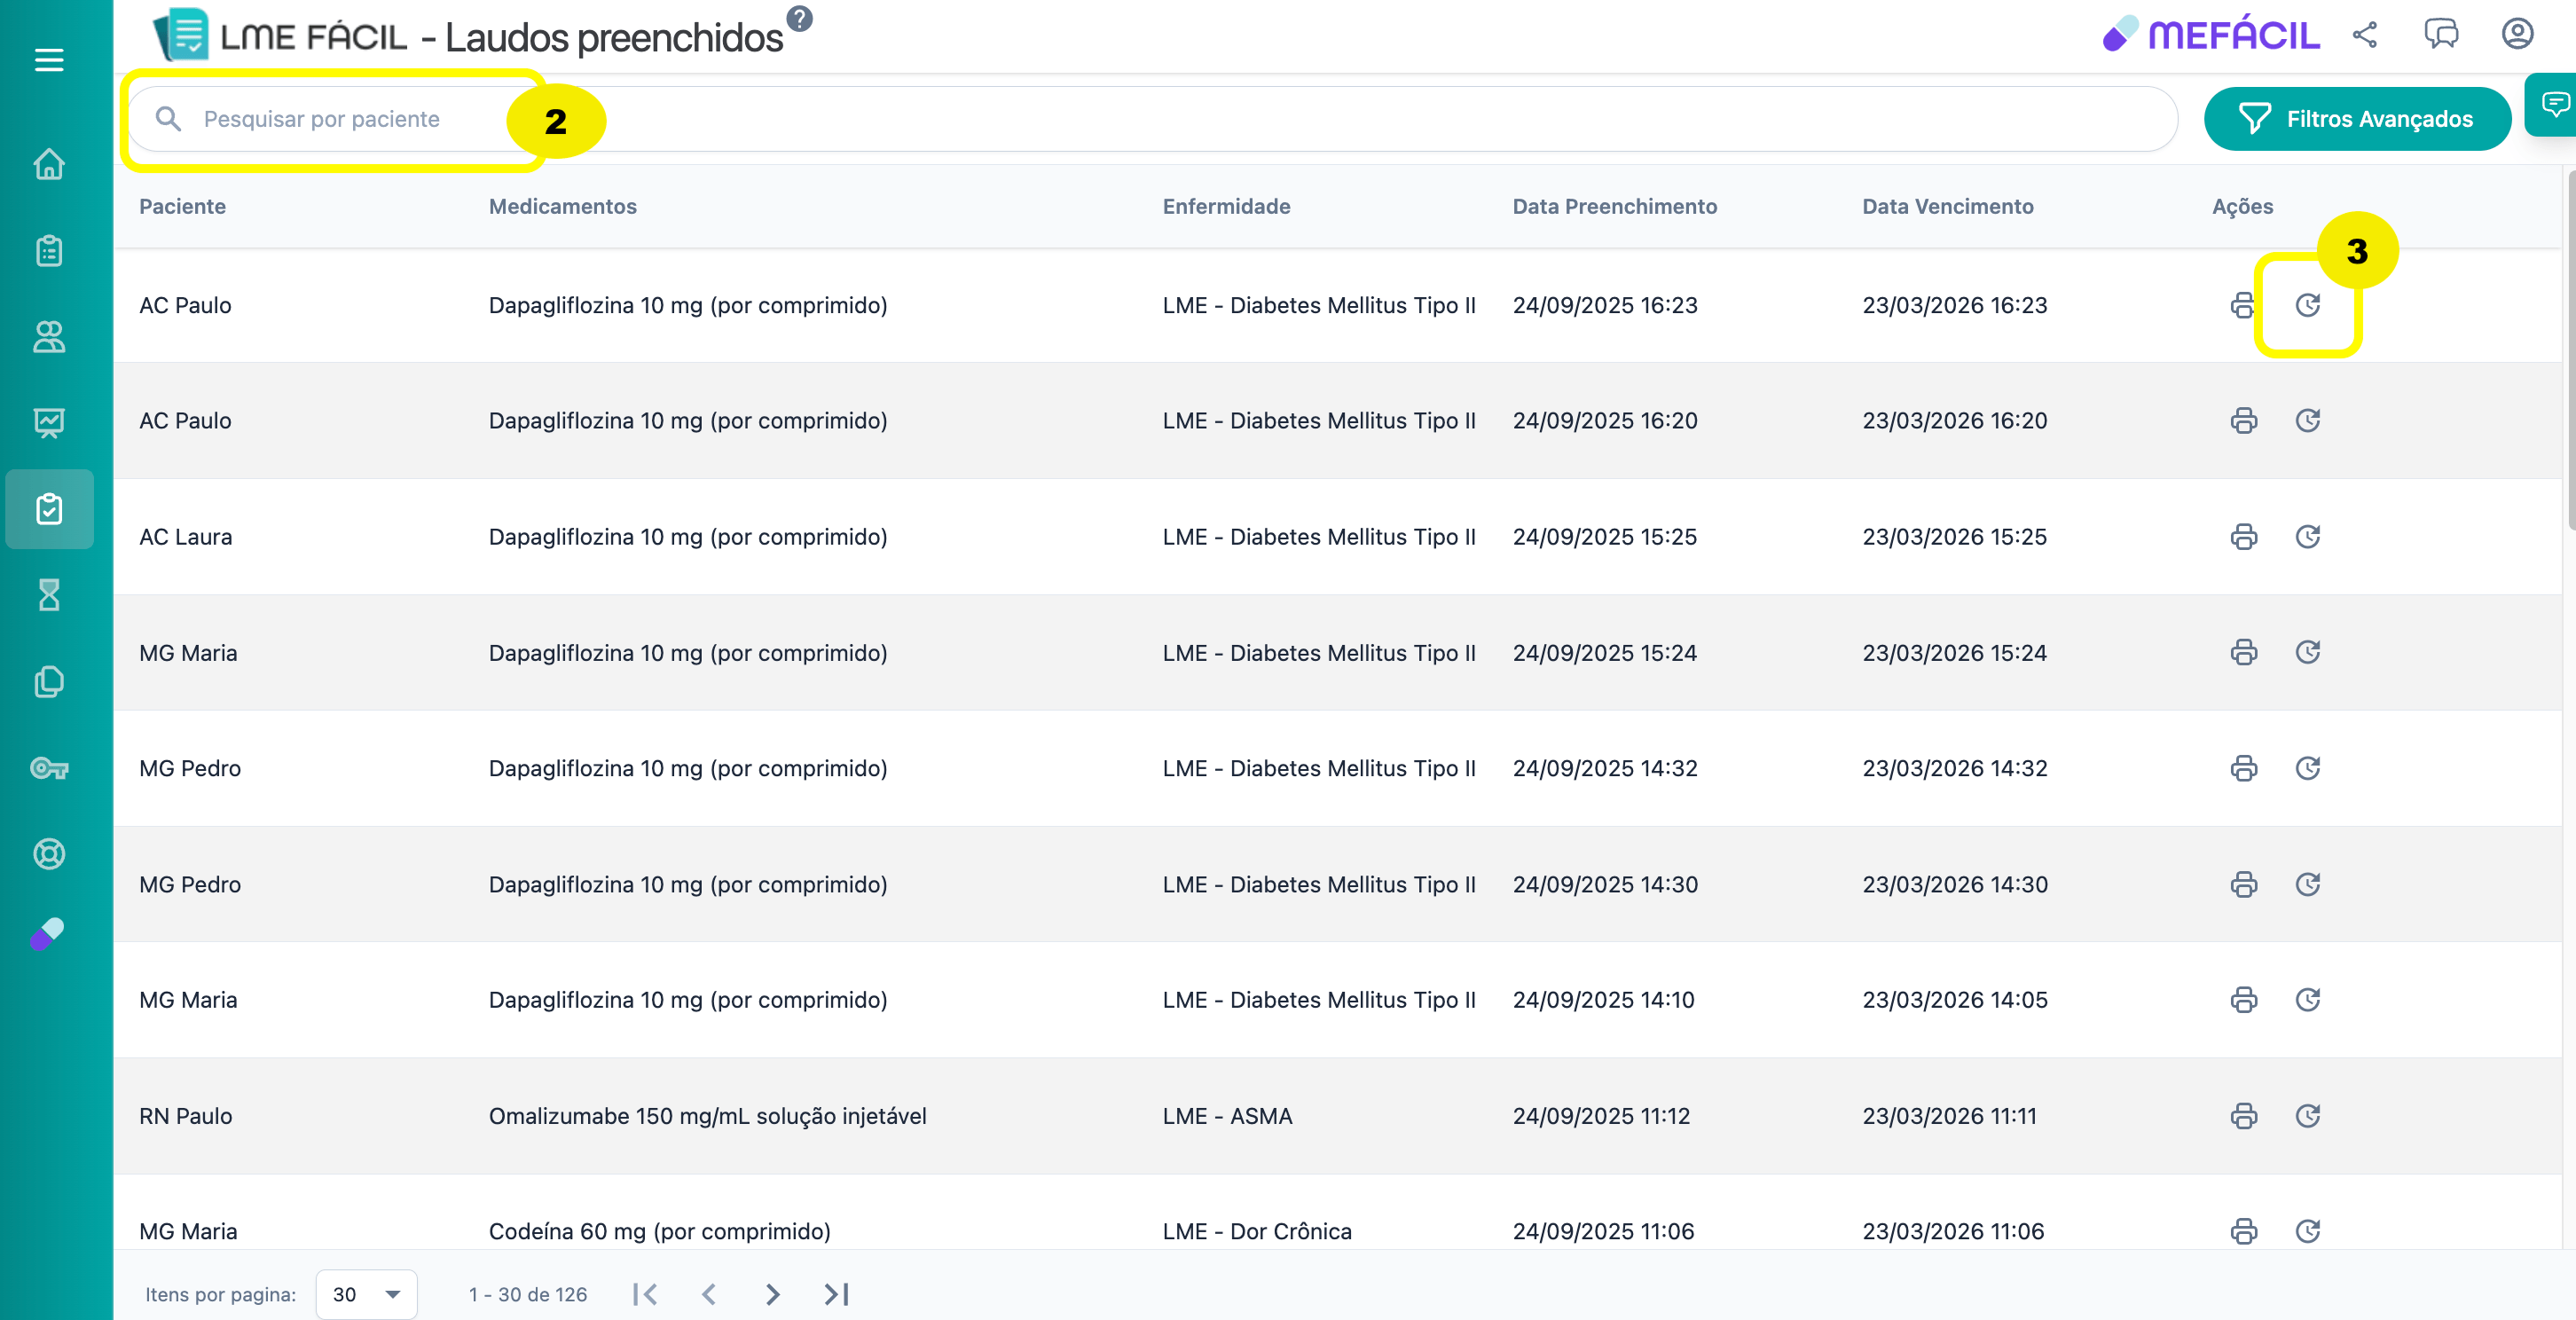Open the hourglass sidebar icon
The height and width of the screenshot is (1320, 2576).
[x=49, y=595]
